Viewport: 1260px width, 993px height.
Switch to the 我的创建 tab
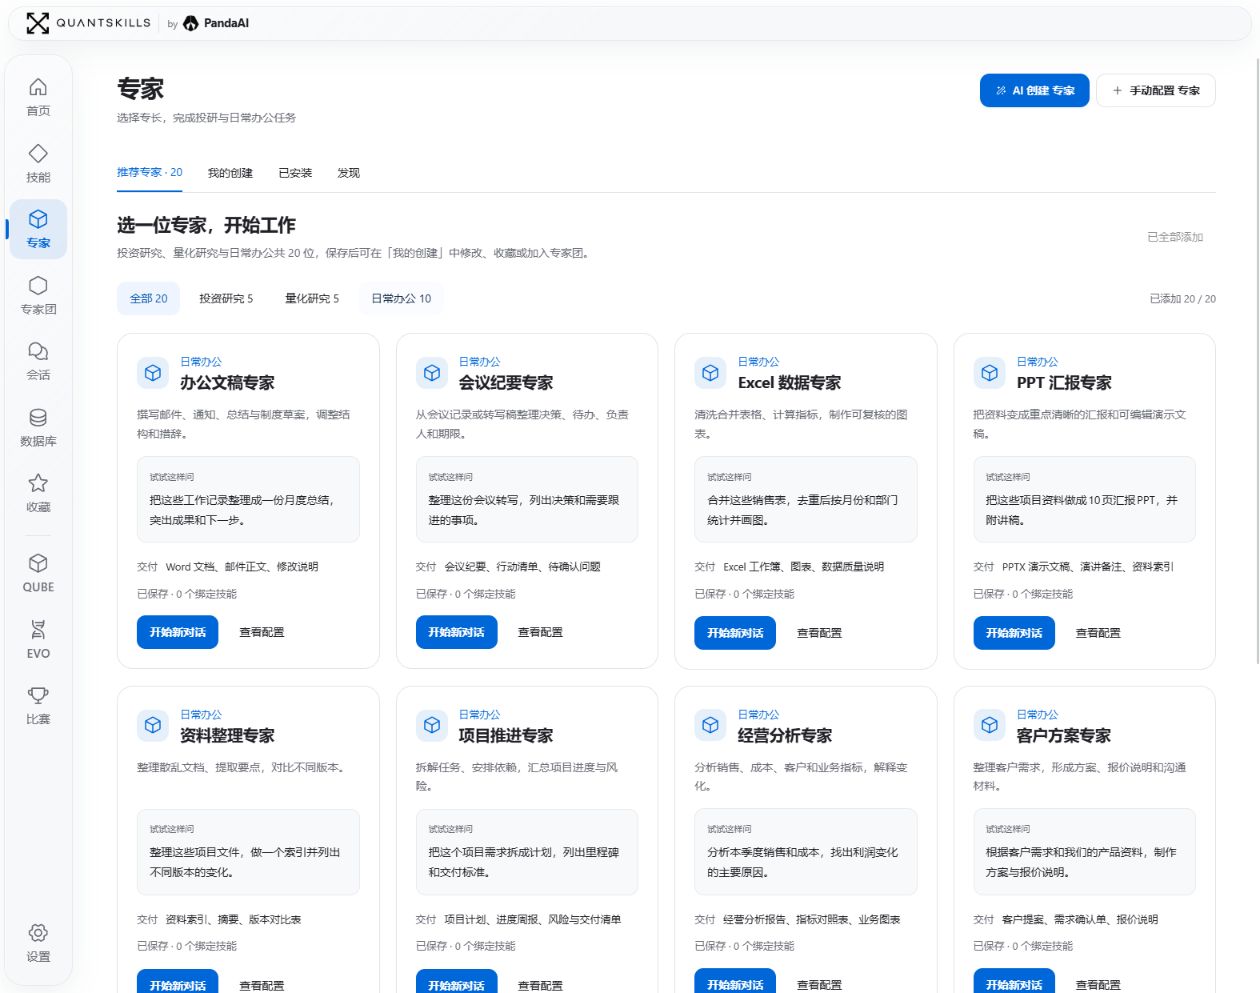230,173
